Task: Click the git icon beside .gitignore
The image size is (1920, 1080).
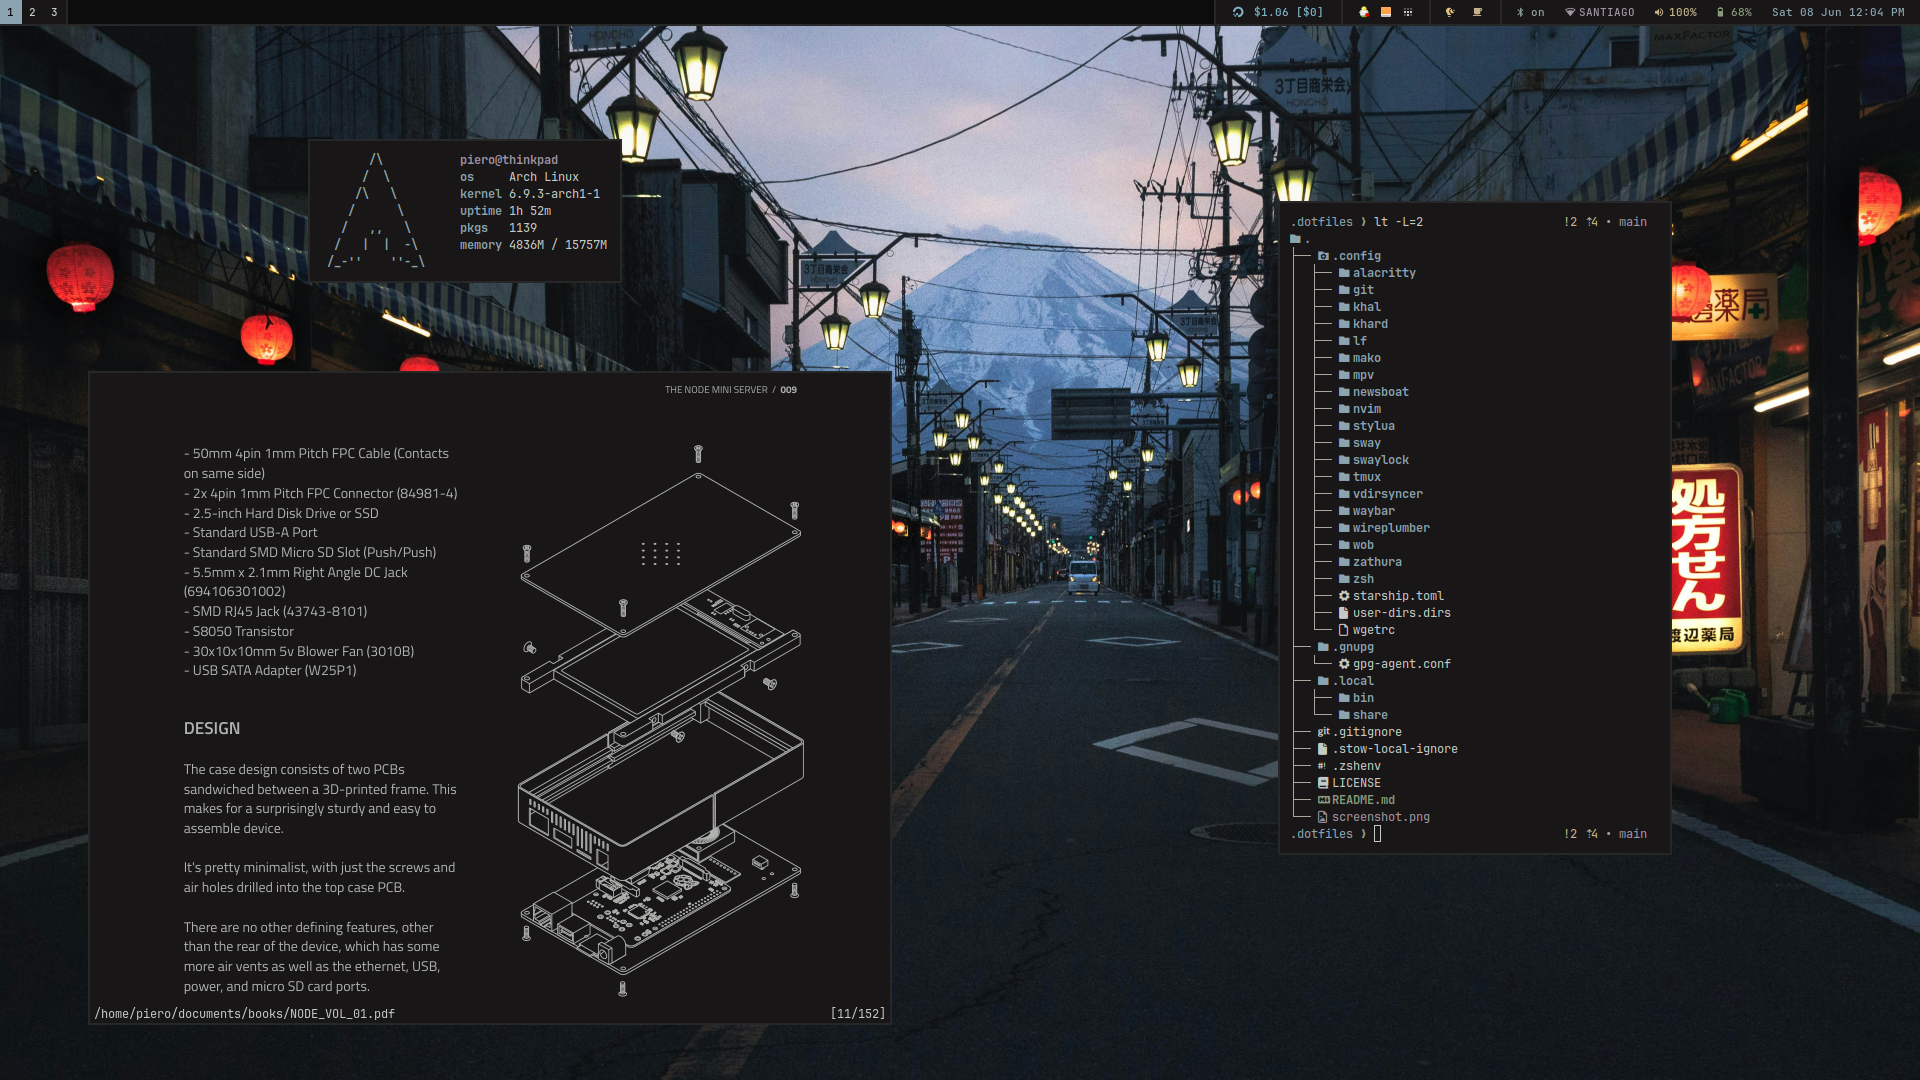Action: tap(1323, 732)
